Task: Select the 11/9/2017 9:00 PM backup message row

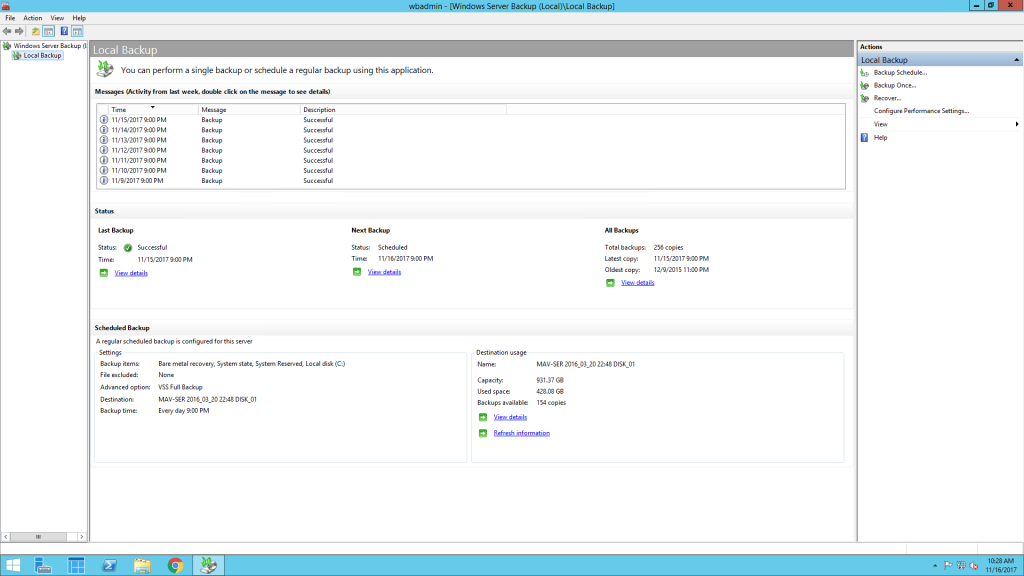Action: tap(471, 181)
